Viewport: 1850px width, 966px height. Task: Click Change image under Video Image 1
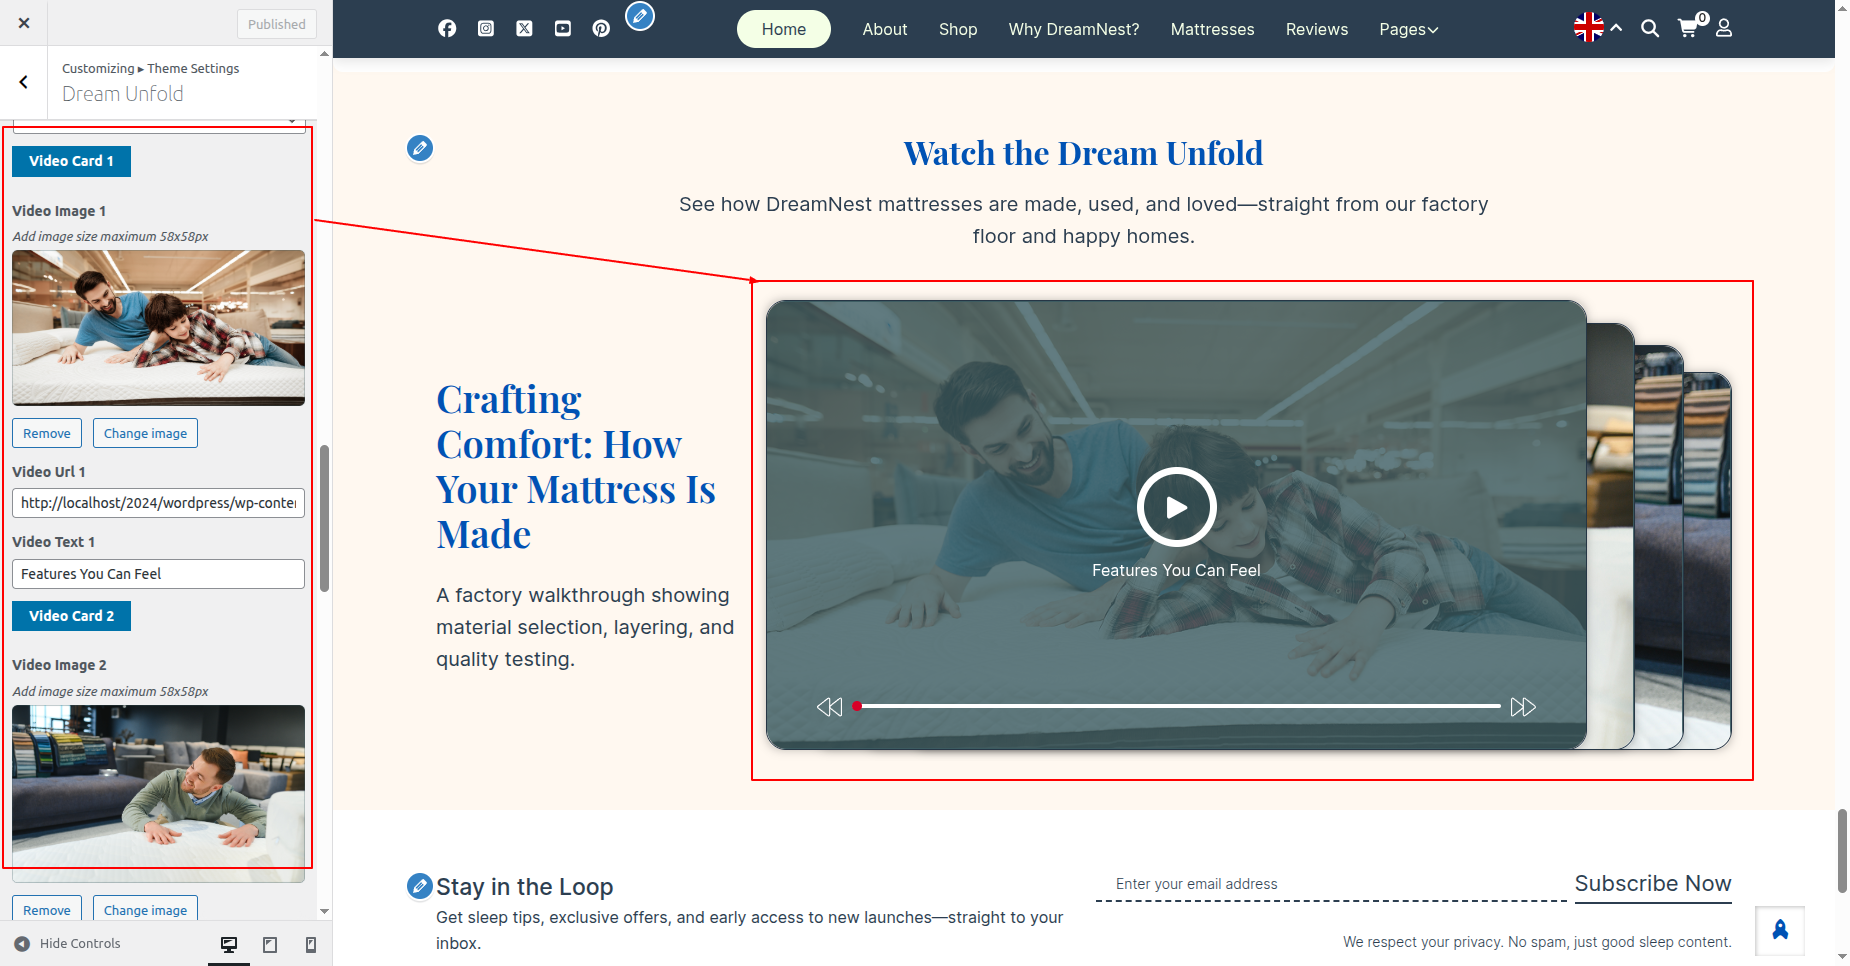[x=145, y=433]
